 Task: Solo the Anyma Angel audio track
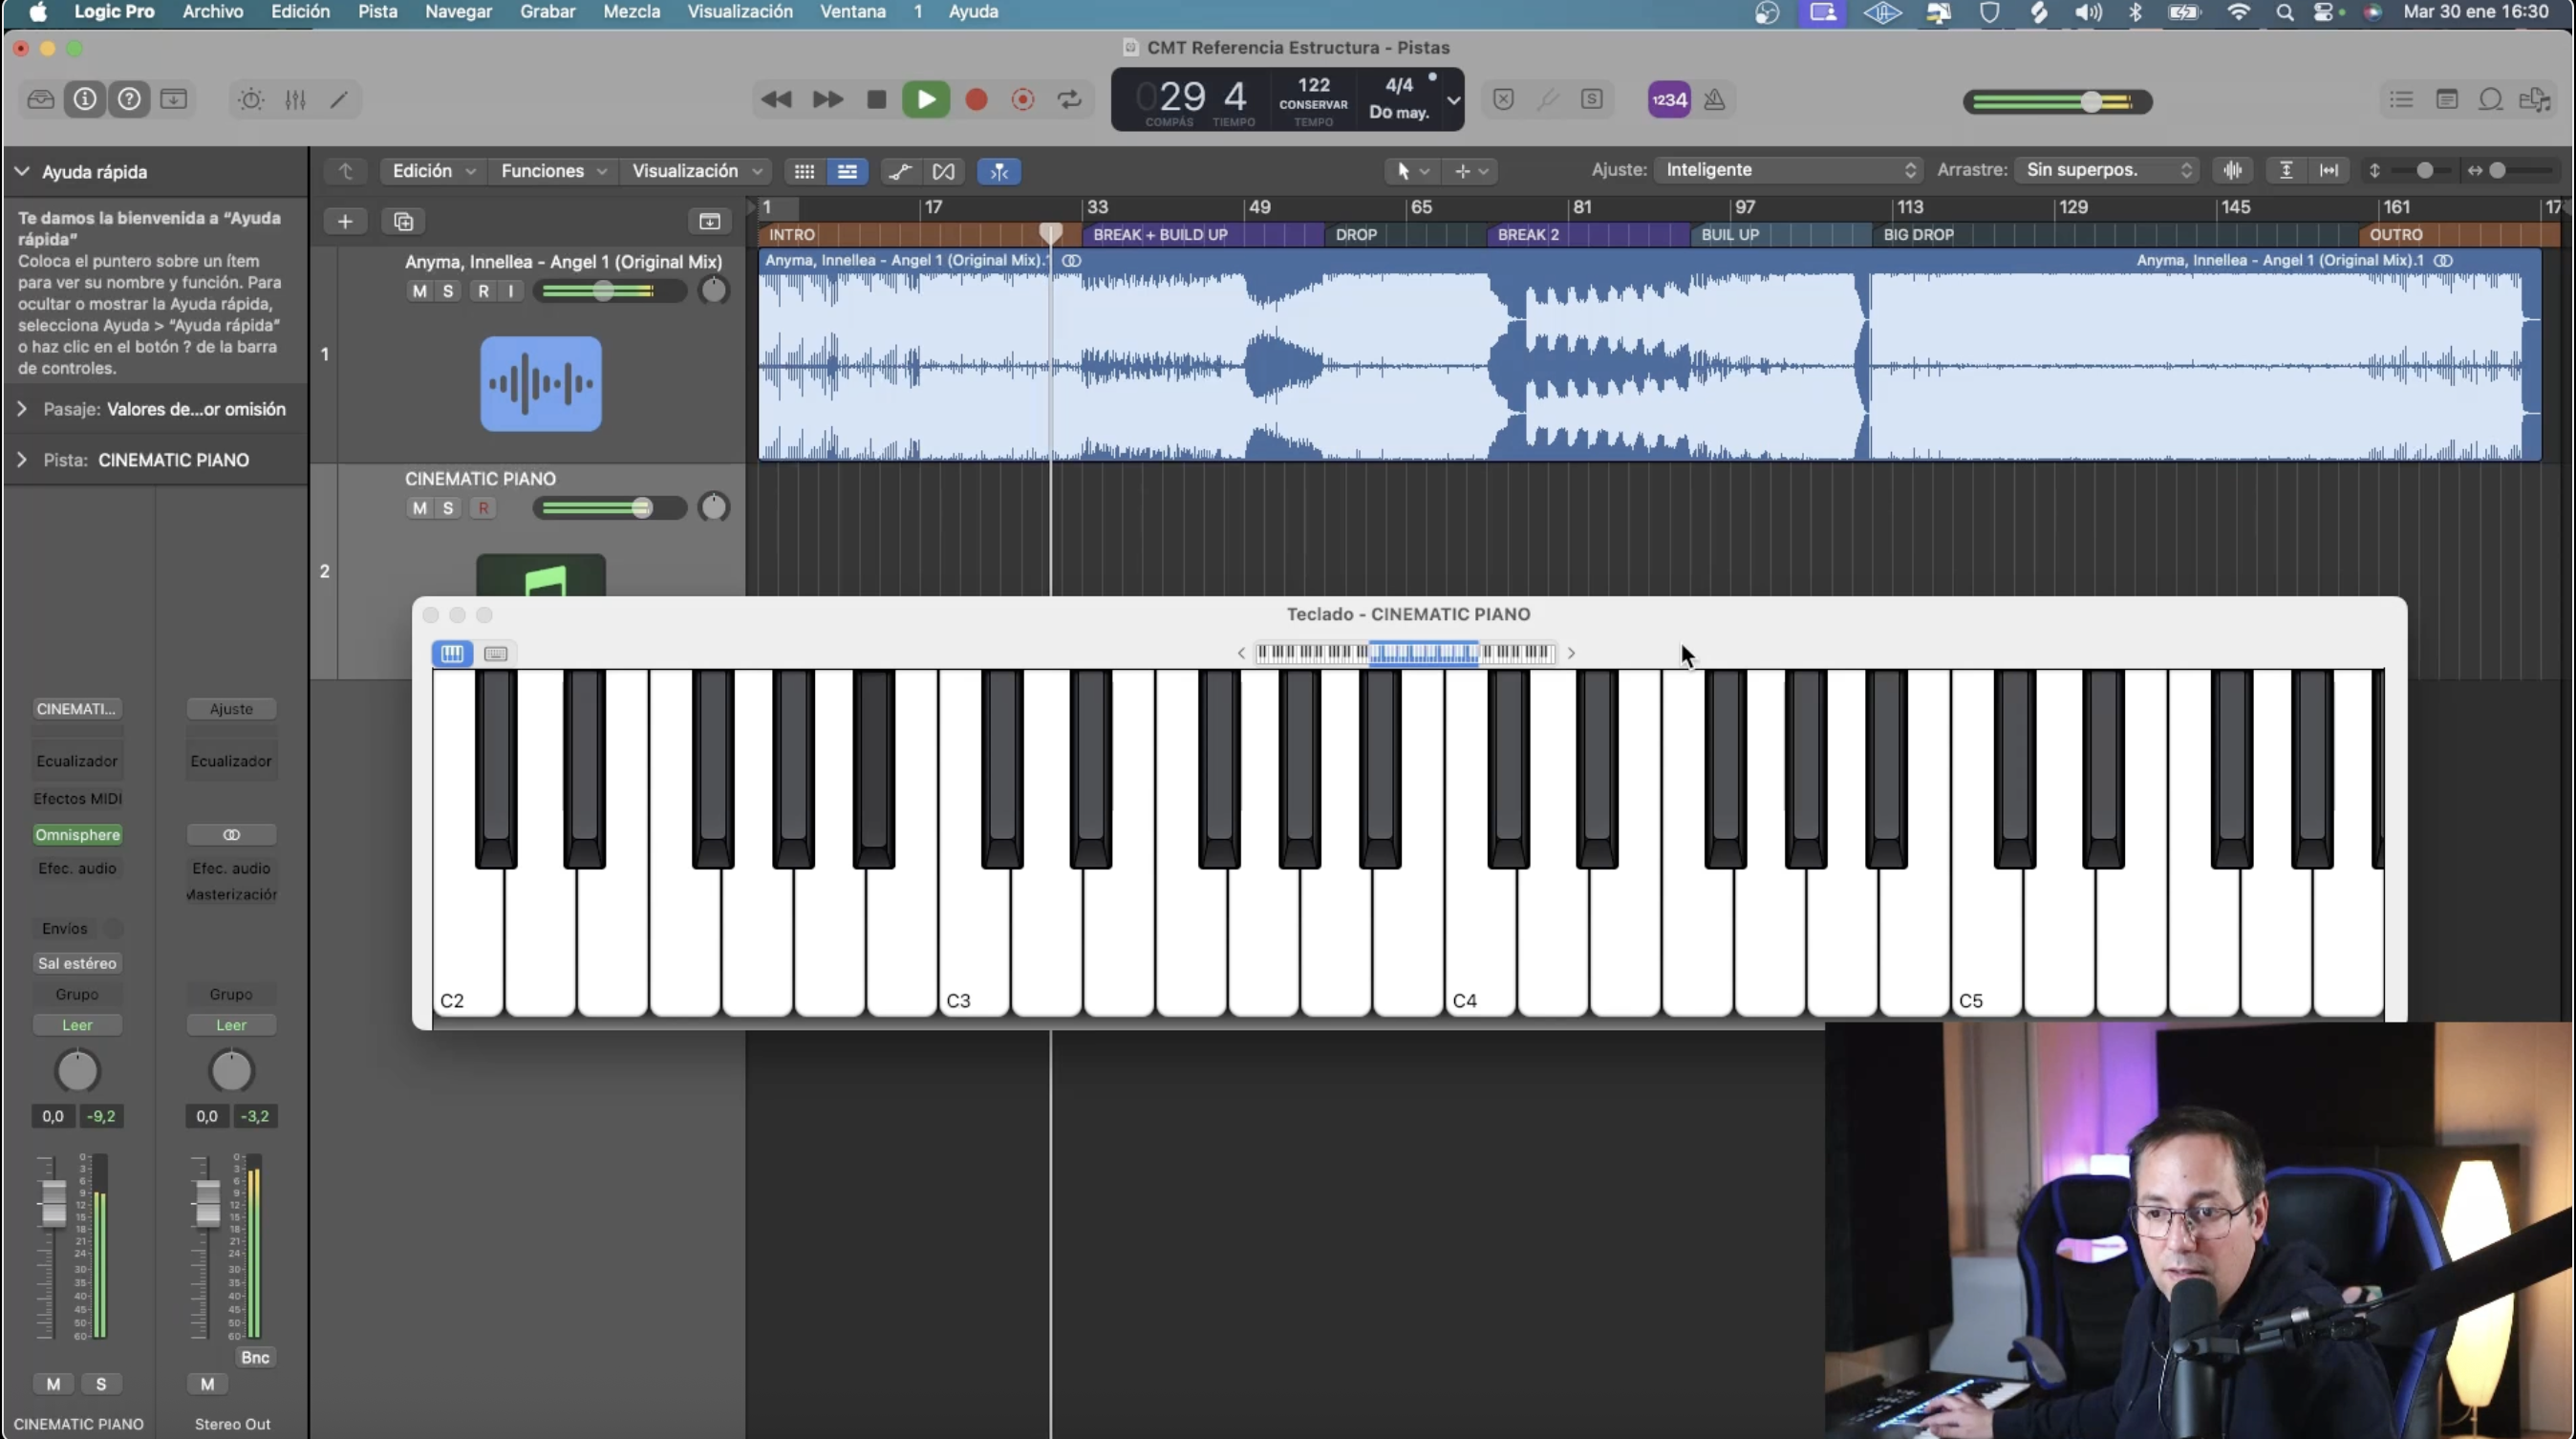448,291
